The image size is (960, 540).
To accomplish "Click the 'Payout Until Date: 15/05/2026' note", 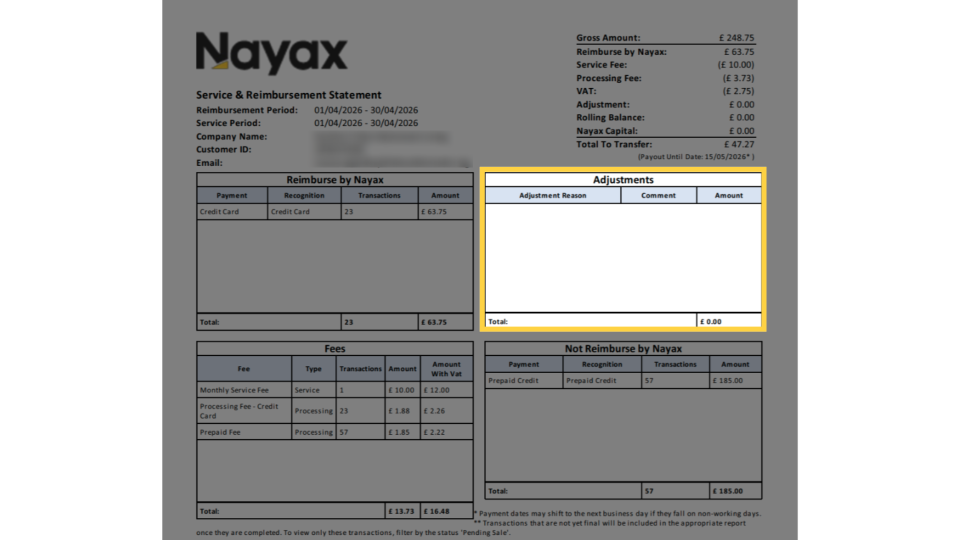I will click(x=696, y=157).
